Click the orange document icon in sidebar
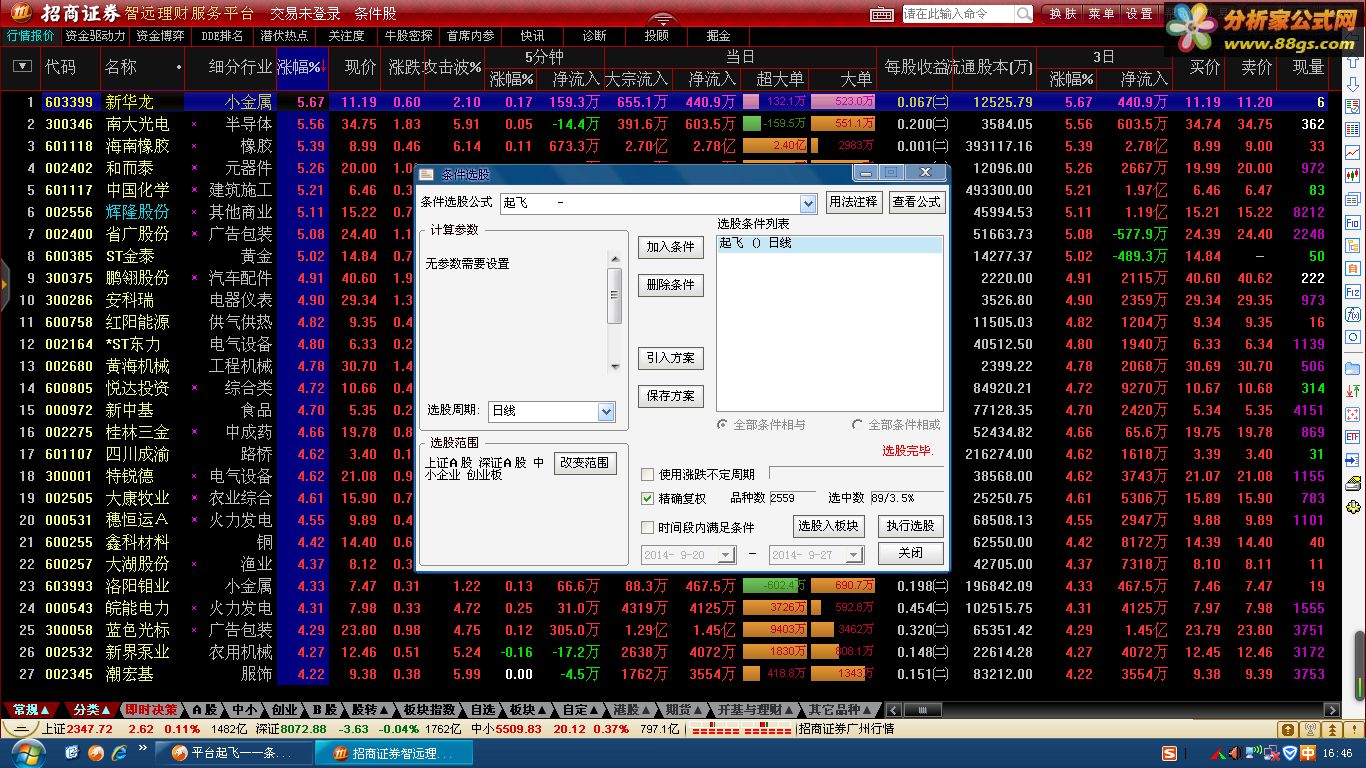The height and width of the screenshot is (768, 1366). [1353, 268]
